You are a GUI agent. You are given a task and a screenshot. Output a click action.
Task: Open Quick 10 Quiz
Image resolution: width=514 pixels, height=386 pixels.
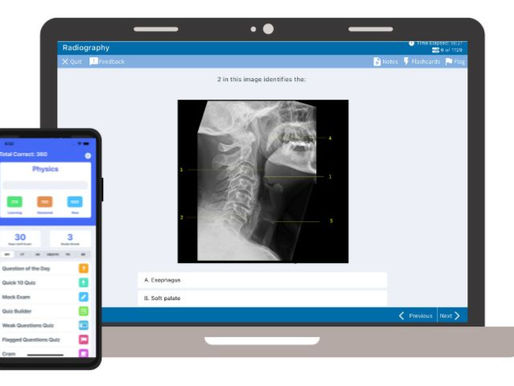45,283
